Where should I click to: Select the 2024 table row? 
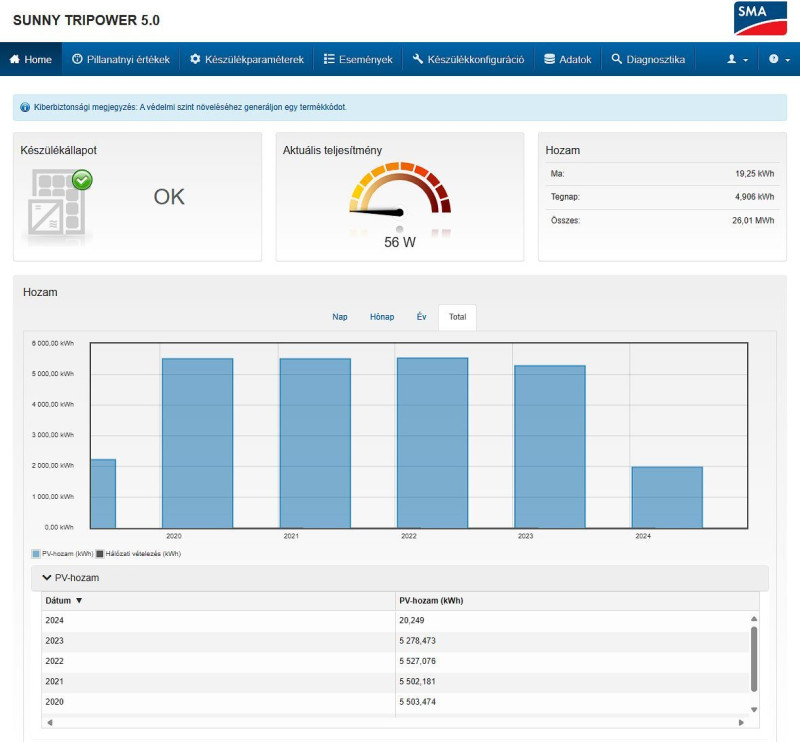pos(395,621)
